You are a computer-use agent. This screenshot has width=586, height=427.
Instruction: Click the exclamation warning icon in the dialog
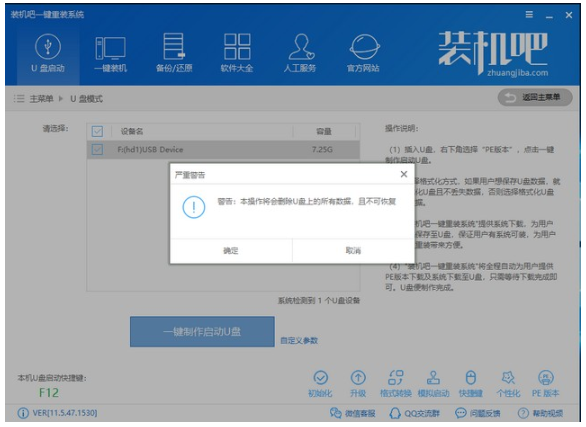(x=194, y=207)
